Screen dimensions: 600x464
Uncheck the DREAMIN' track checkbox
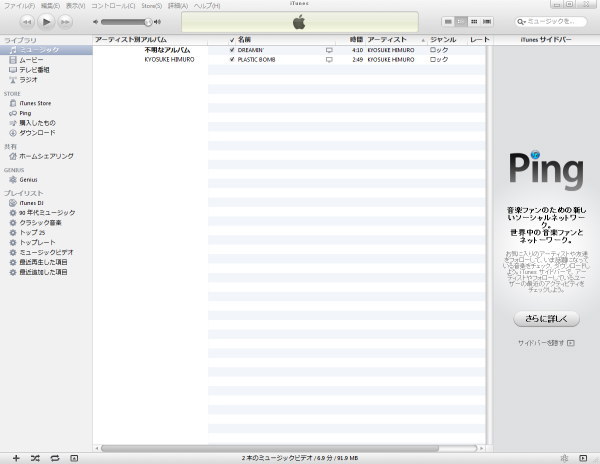pyautogui.click(x=232, y=50)
